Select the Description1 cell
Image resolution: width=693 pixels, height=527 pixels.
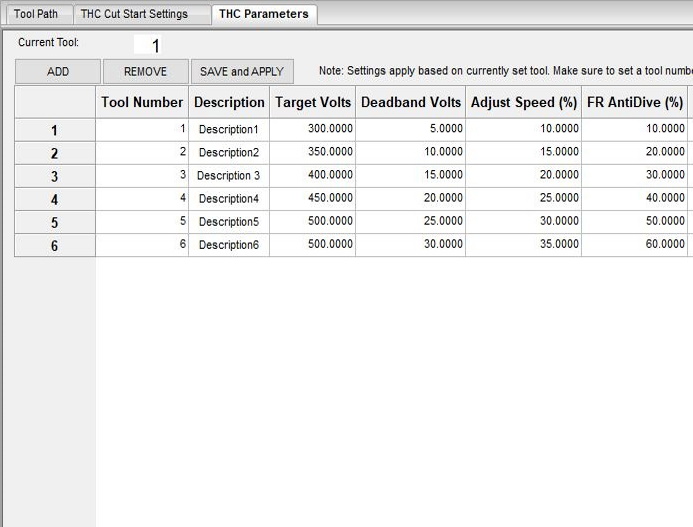tap(229, 130)
